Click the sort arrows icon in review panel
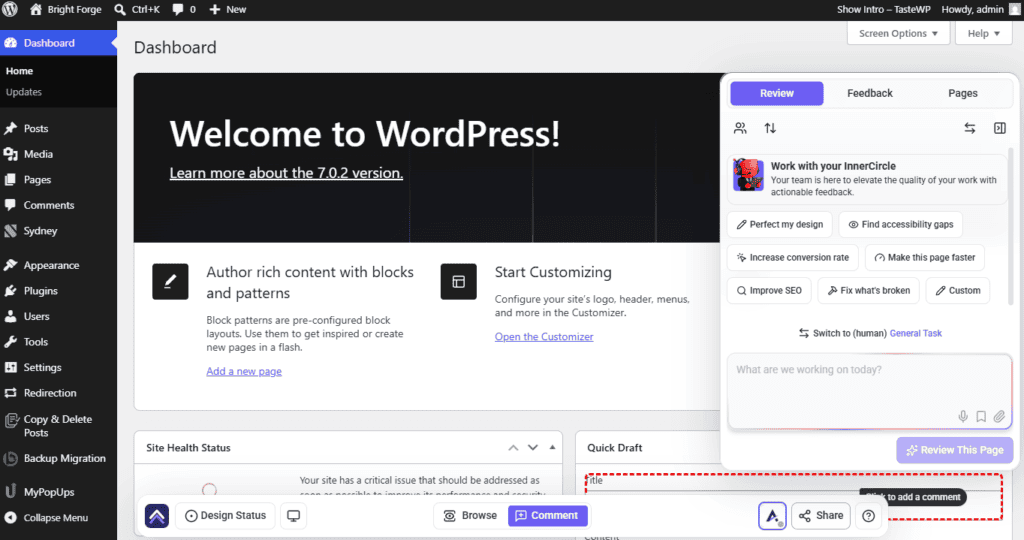 pos(770,128)
